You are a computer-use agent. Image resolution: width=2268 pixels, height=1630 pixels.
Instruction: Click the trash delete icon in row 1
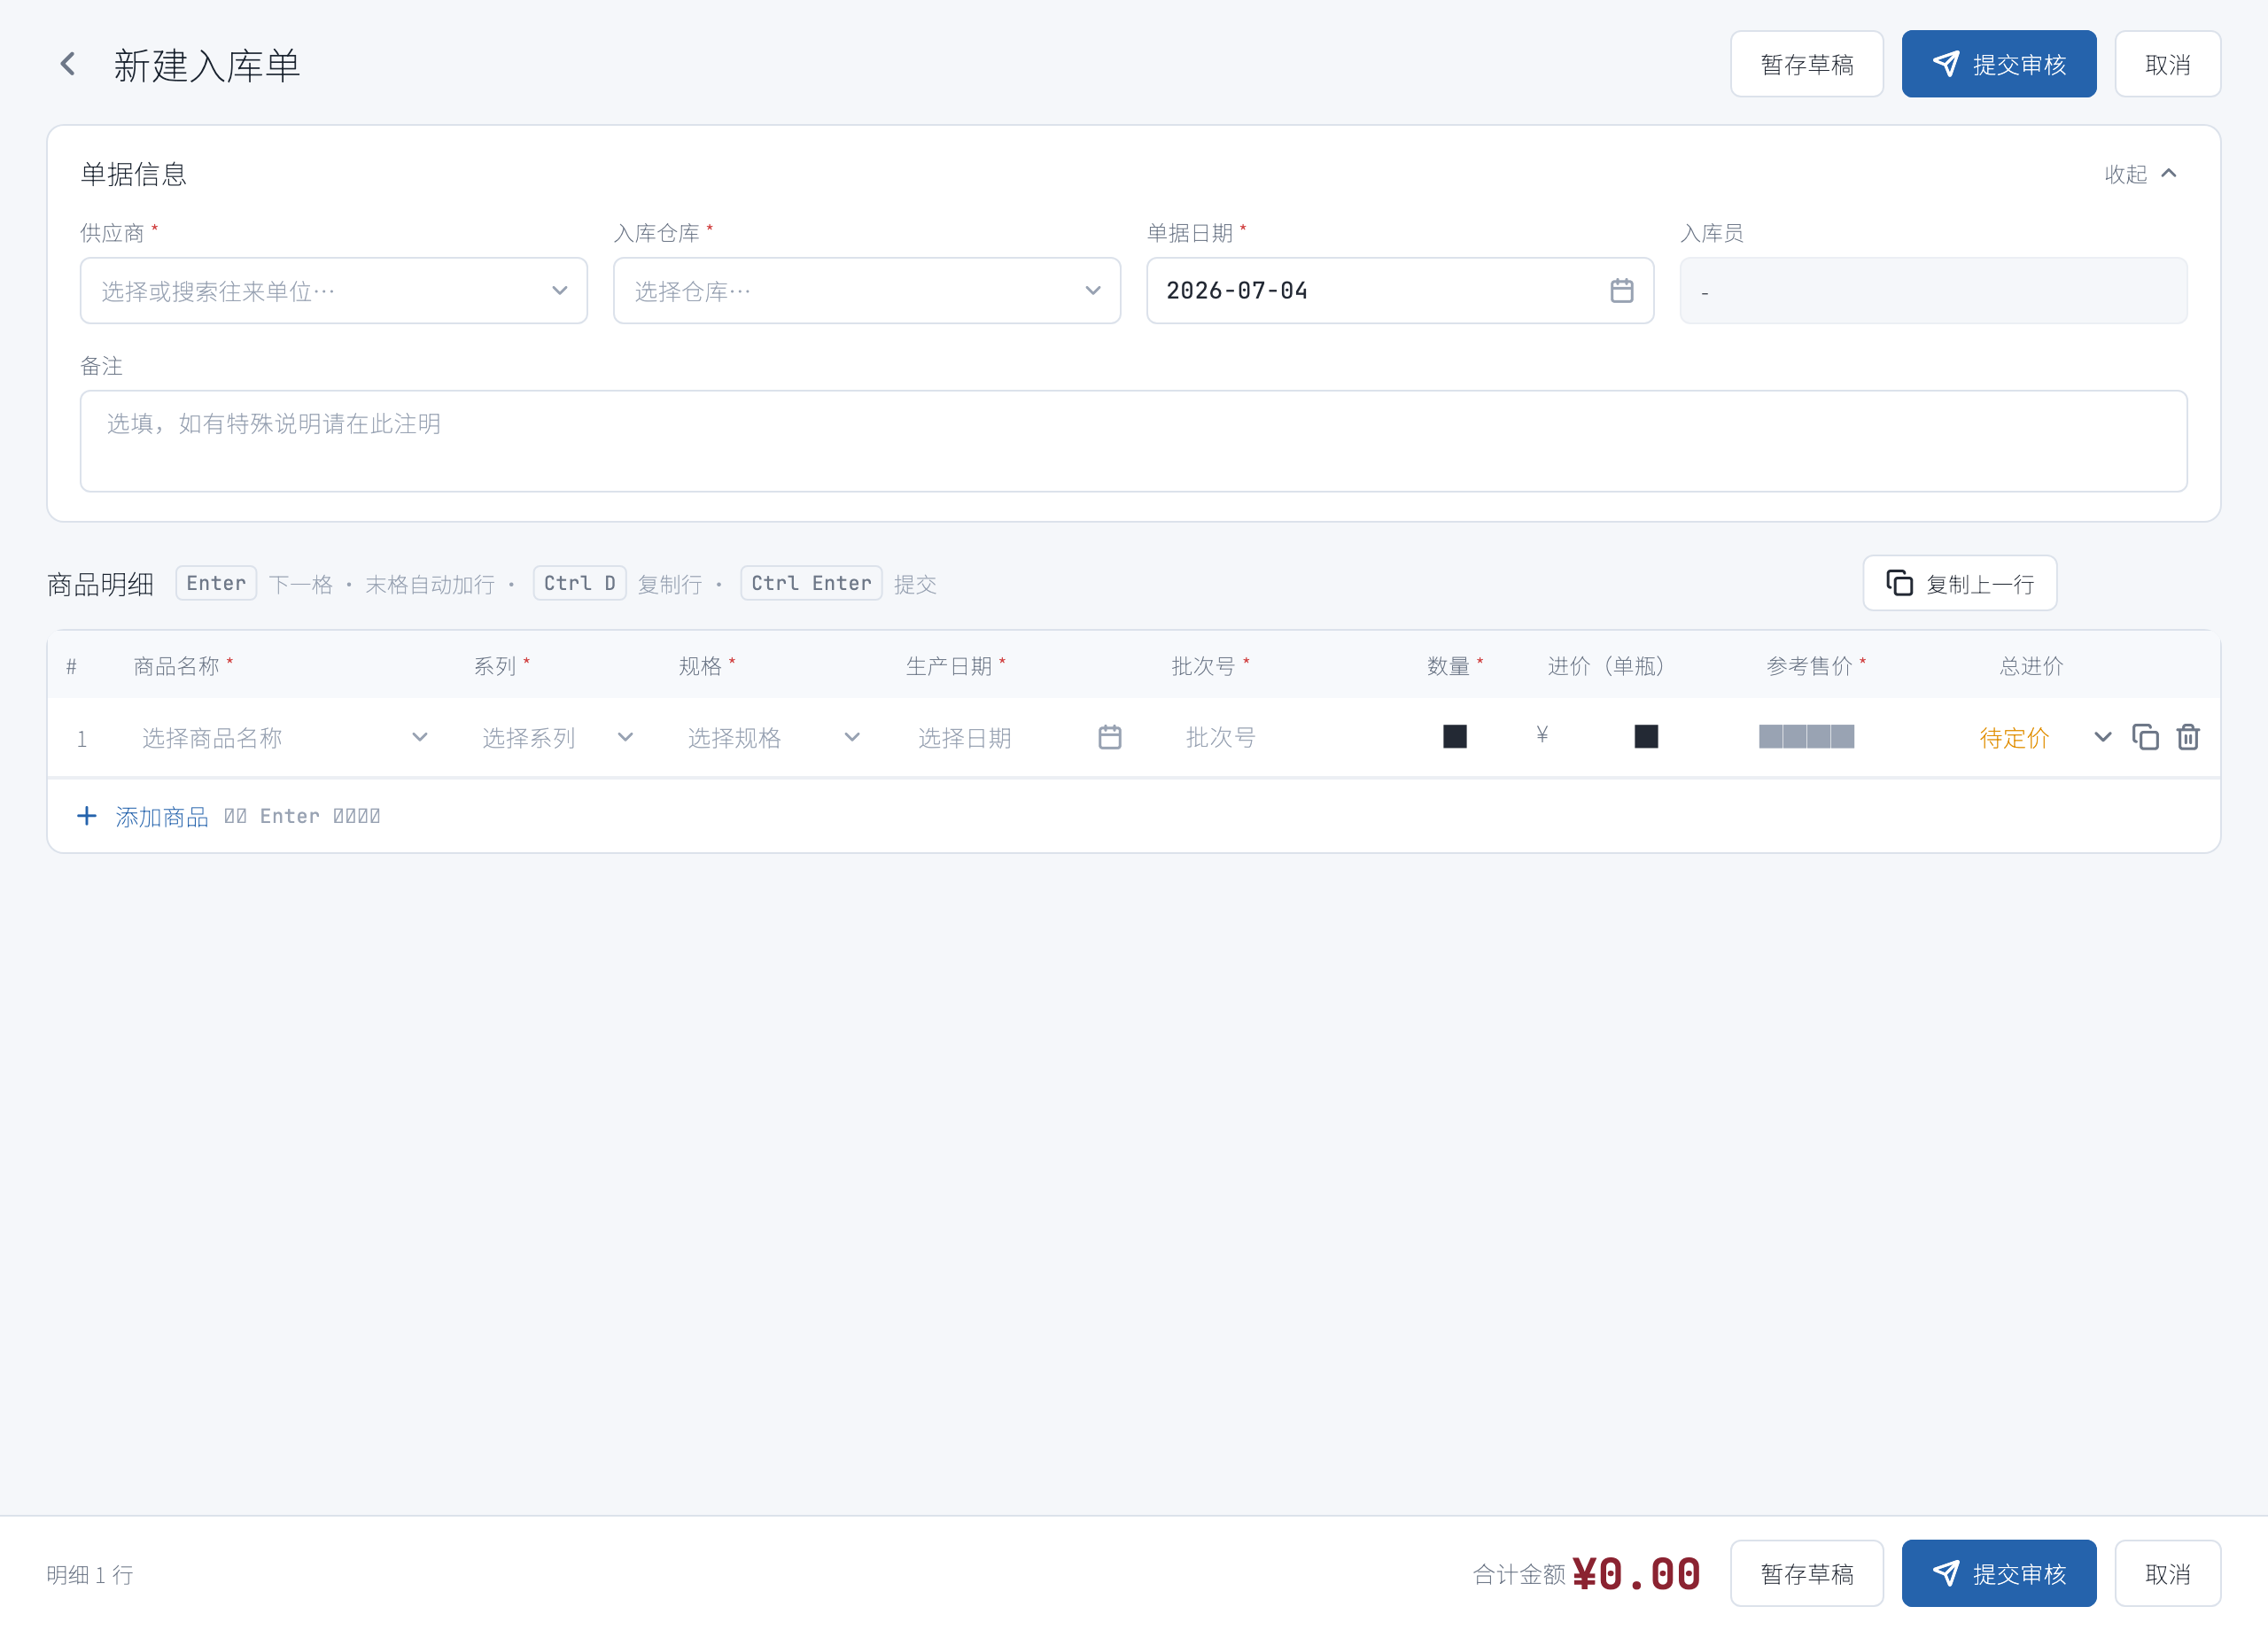[x=2187, y=737]
